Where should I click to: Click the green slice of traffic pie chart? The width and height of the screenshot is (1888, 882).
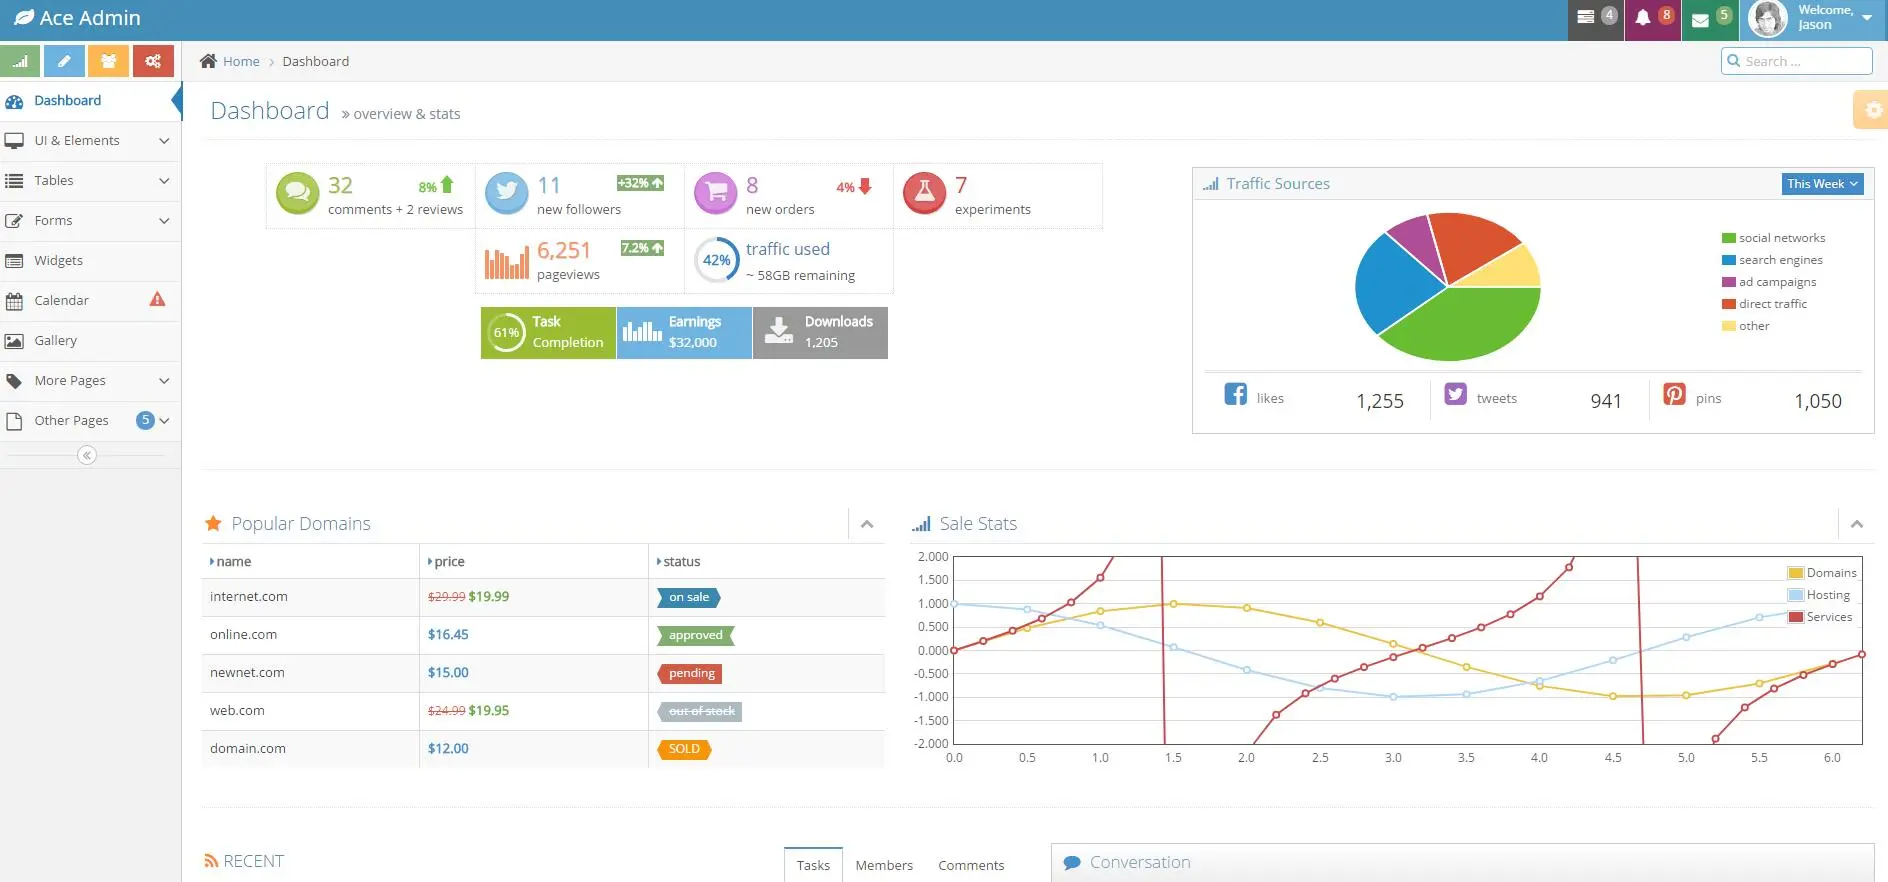pyautogui.click(x=1462, y=324)
